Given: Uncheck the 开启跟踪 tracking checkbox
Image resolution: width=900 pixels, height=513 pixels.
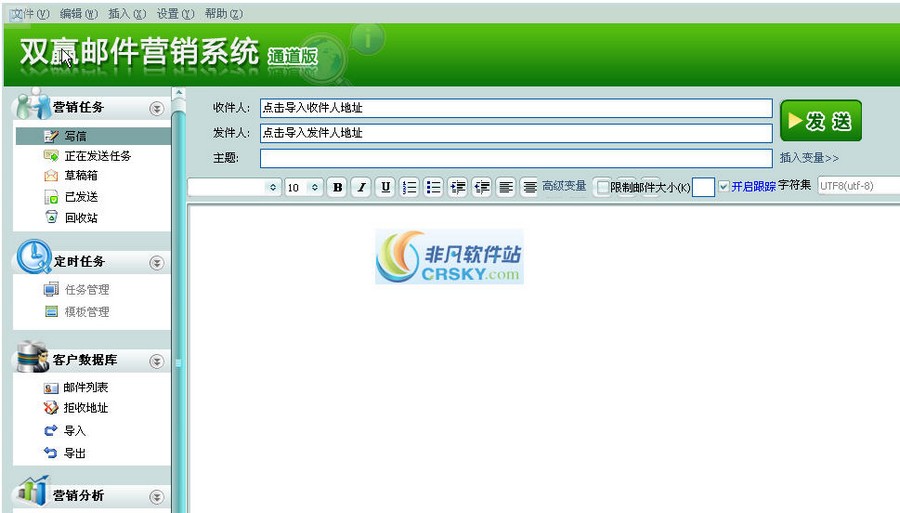Looking at the screenshot, I should tap(724, 186).
